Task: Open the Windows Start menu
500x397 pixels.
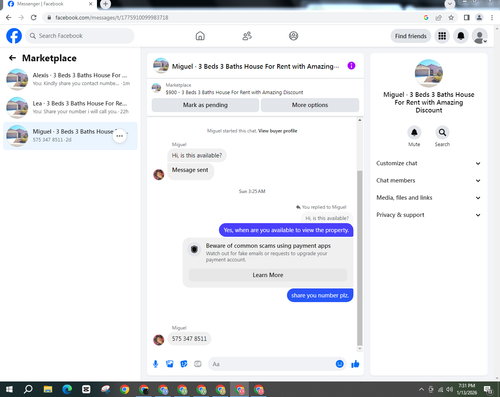Action: 9,389
